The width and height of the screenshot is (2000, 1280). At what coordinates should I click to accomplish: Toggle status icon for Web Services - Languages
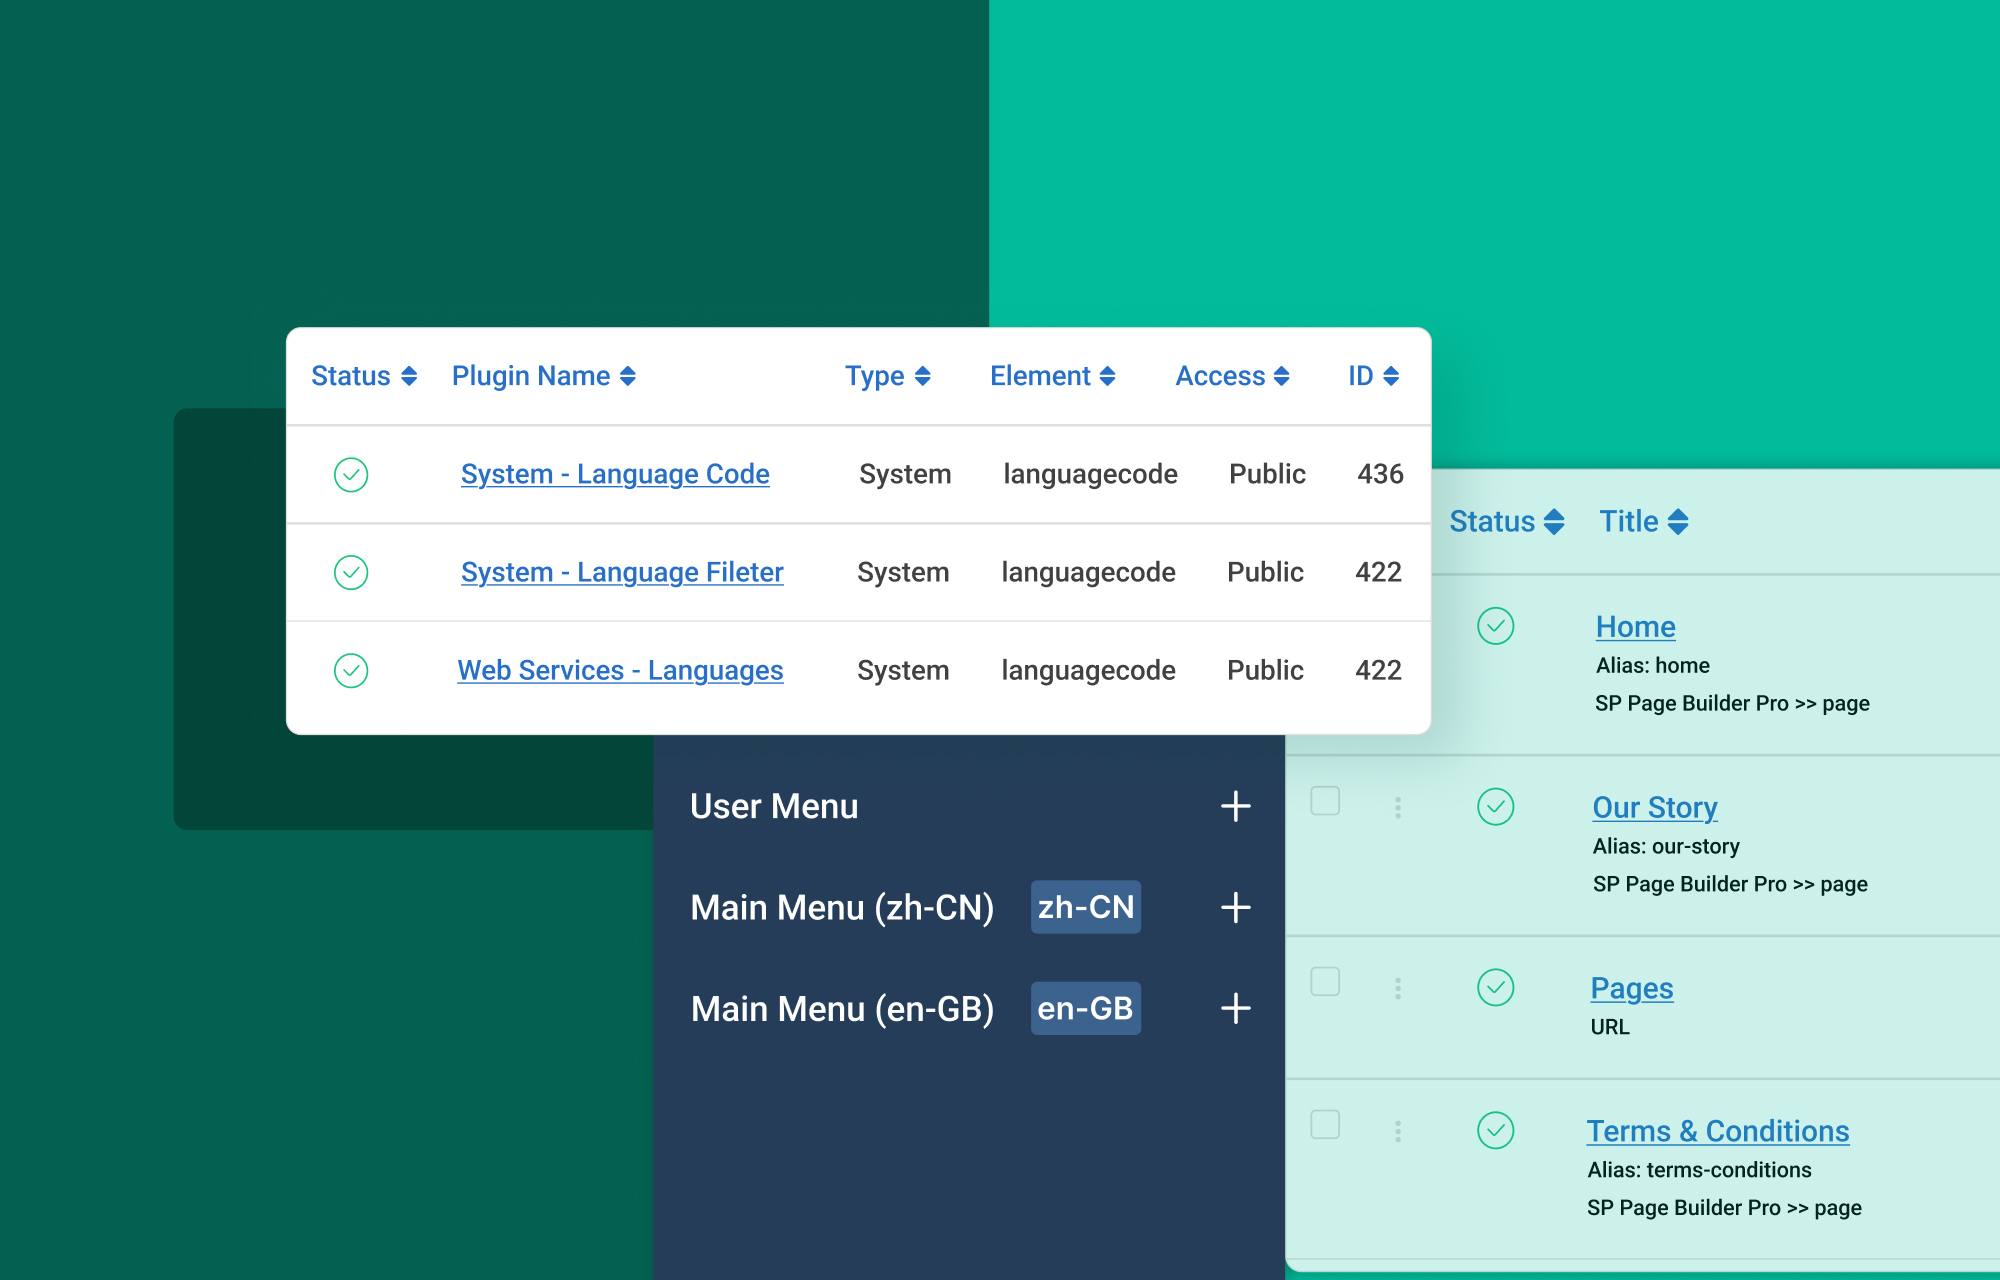(351, 670)
